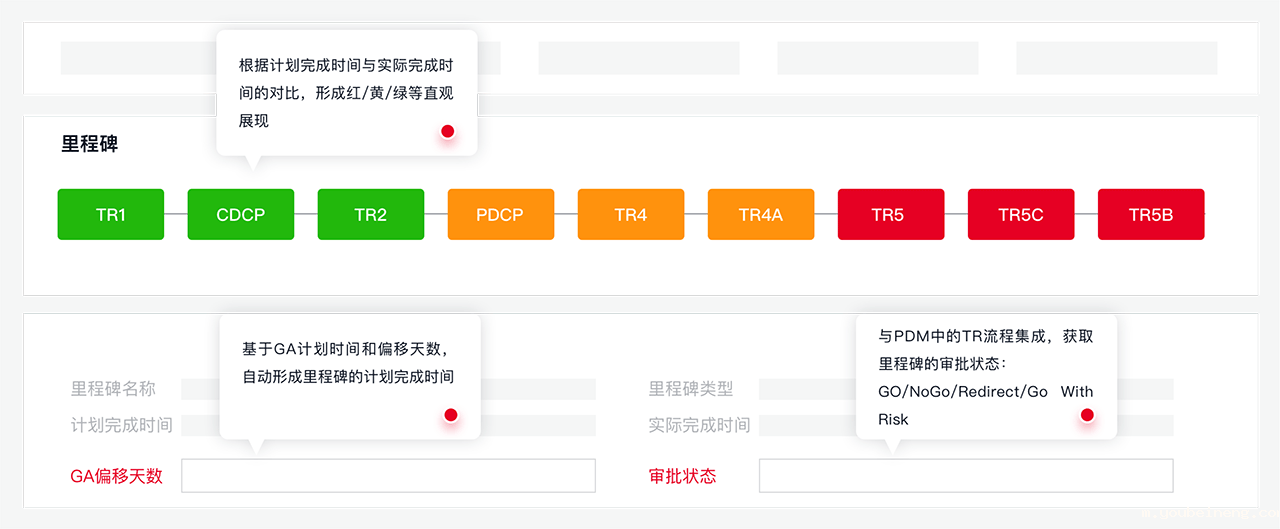Screen dimensions: 1280x529
Task: Click the 里程碑名称 field label
Action: pos(113,389)
